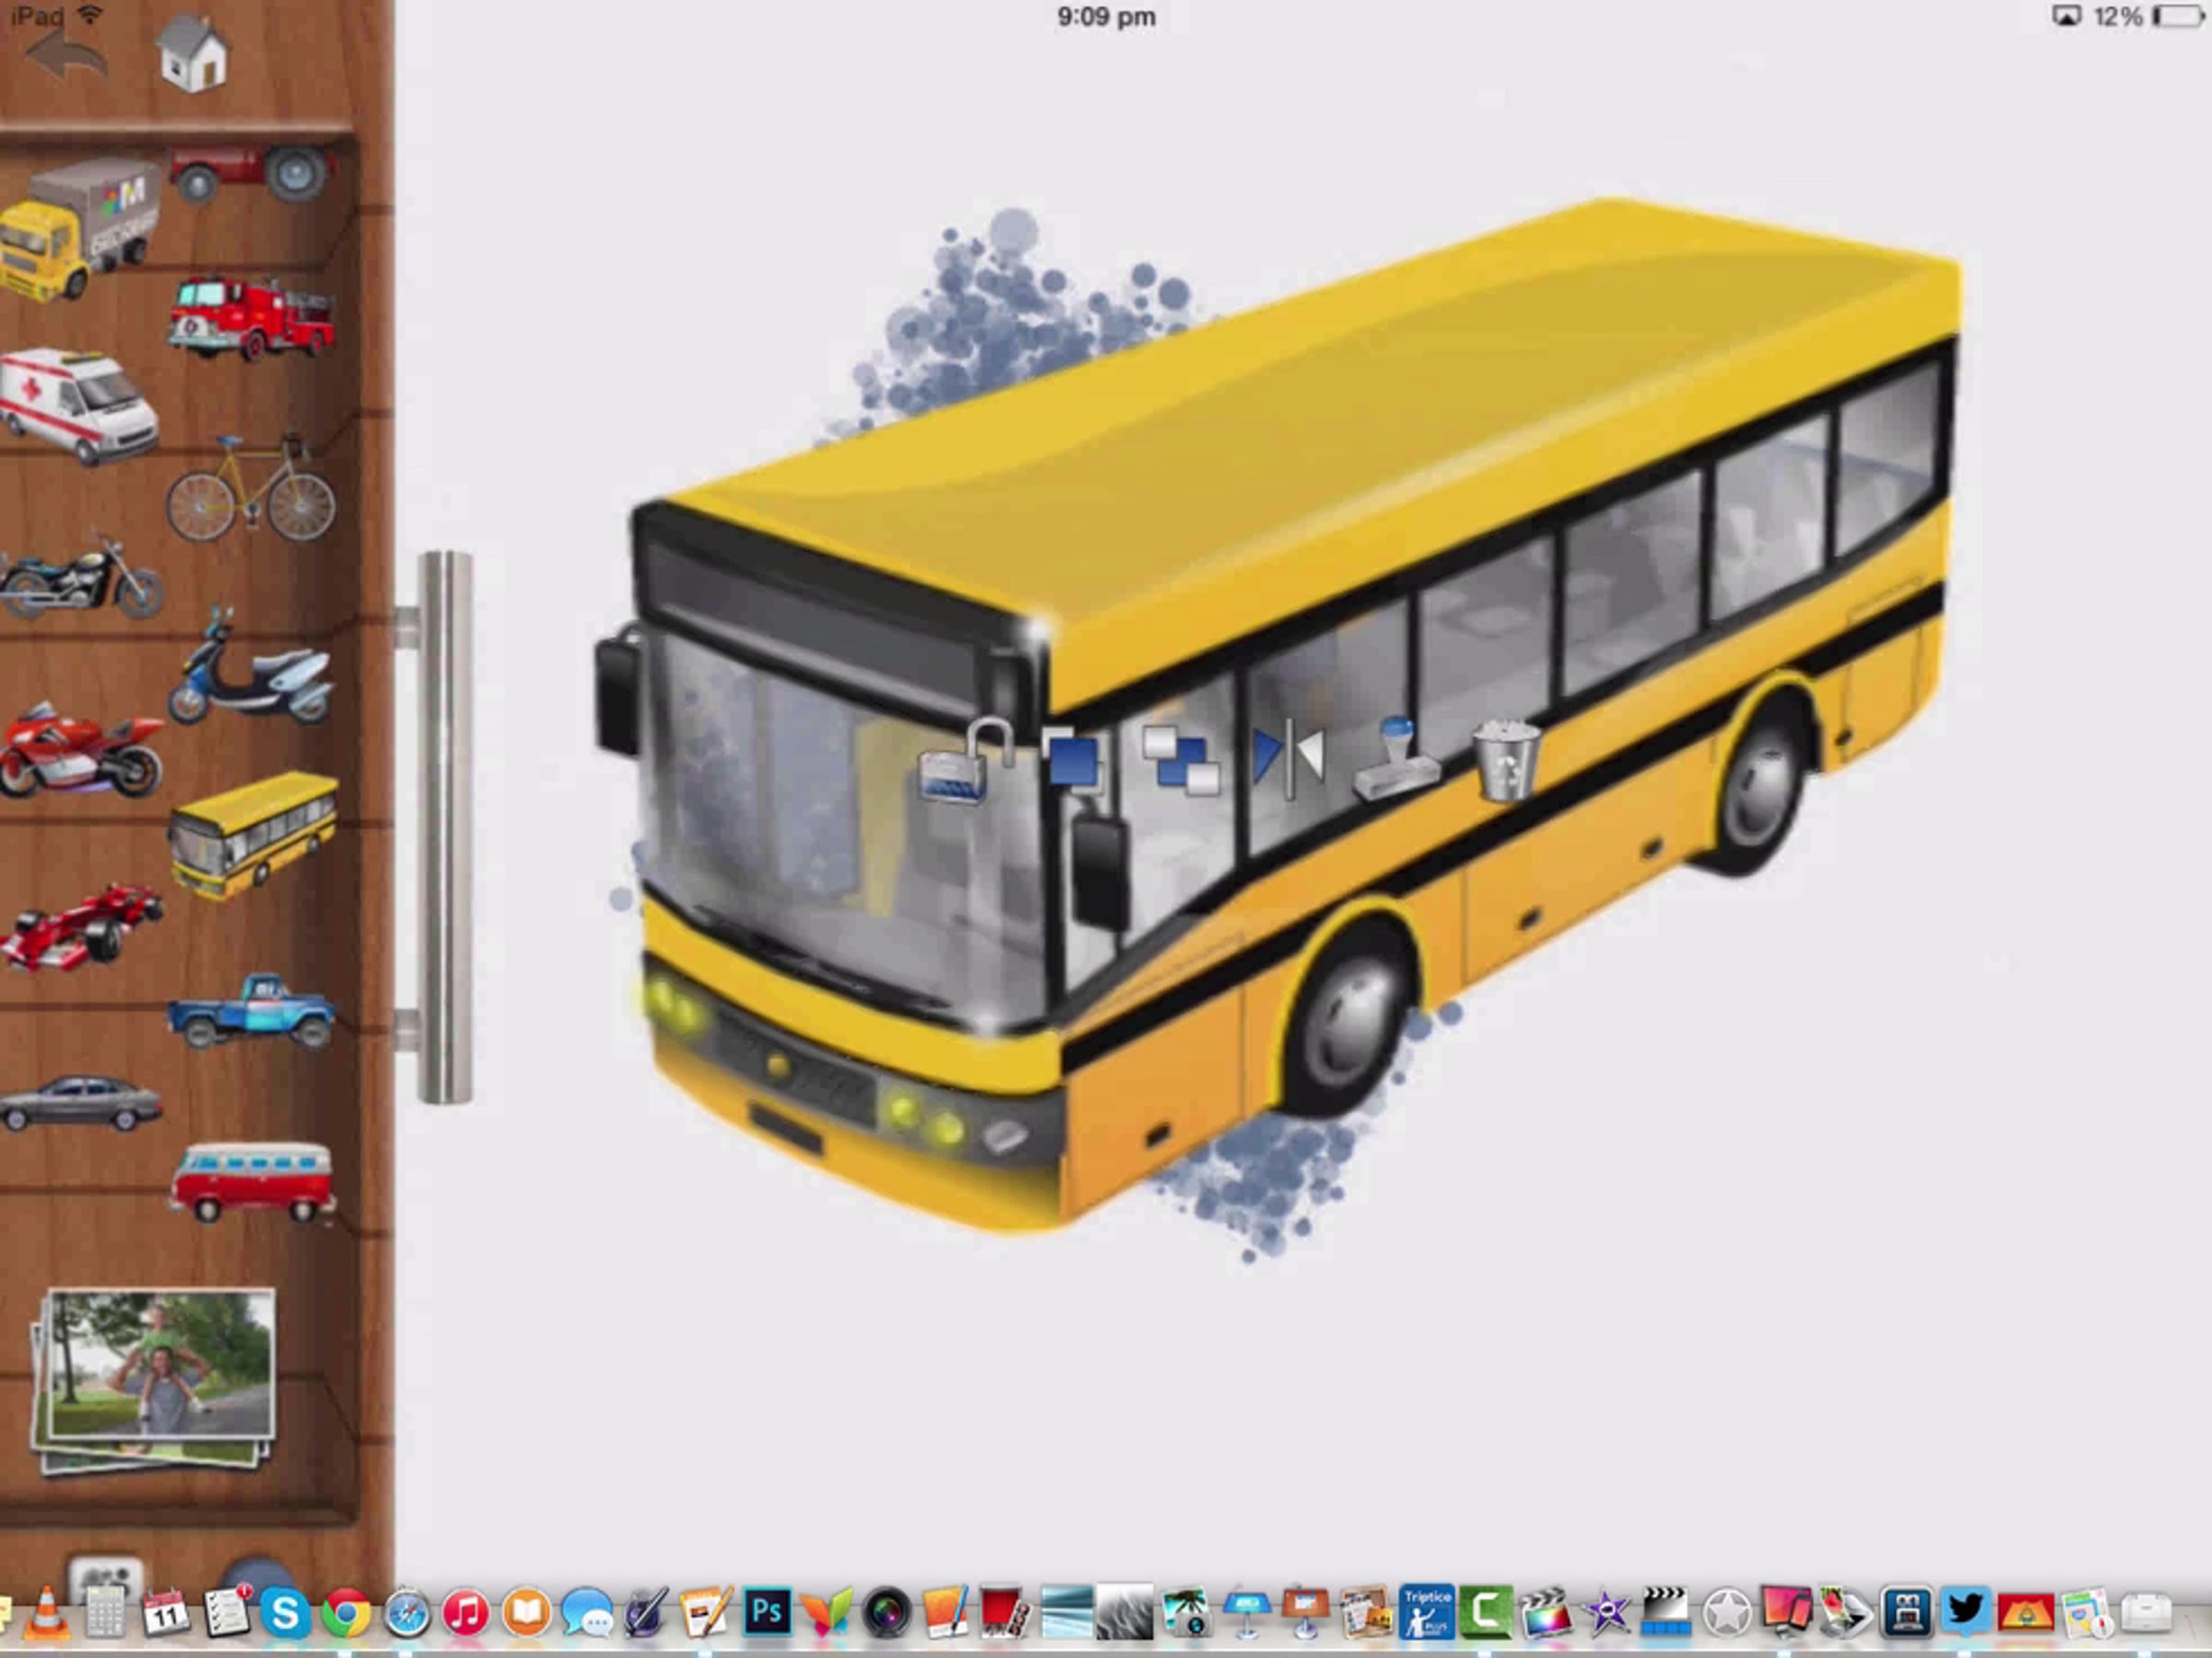Click the bring-to-front blue square icon
2212x1658 pixels.
click(x=1074, y=762)
